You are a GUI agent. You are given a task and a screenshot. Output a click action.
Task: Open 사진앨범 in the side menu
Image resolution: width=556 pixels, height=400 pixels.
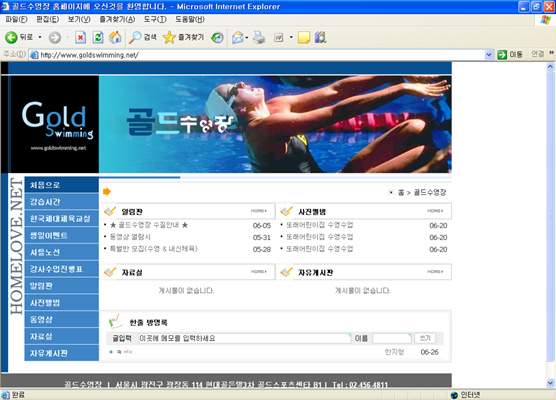click(61, 302)
